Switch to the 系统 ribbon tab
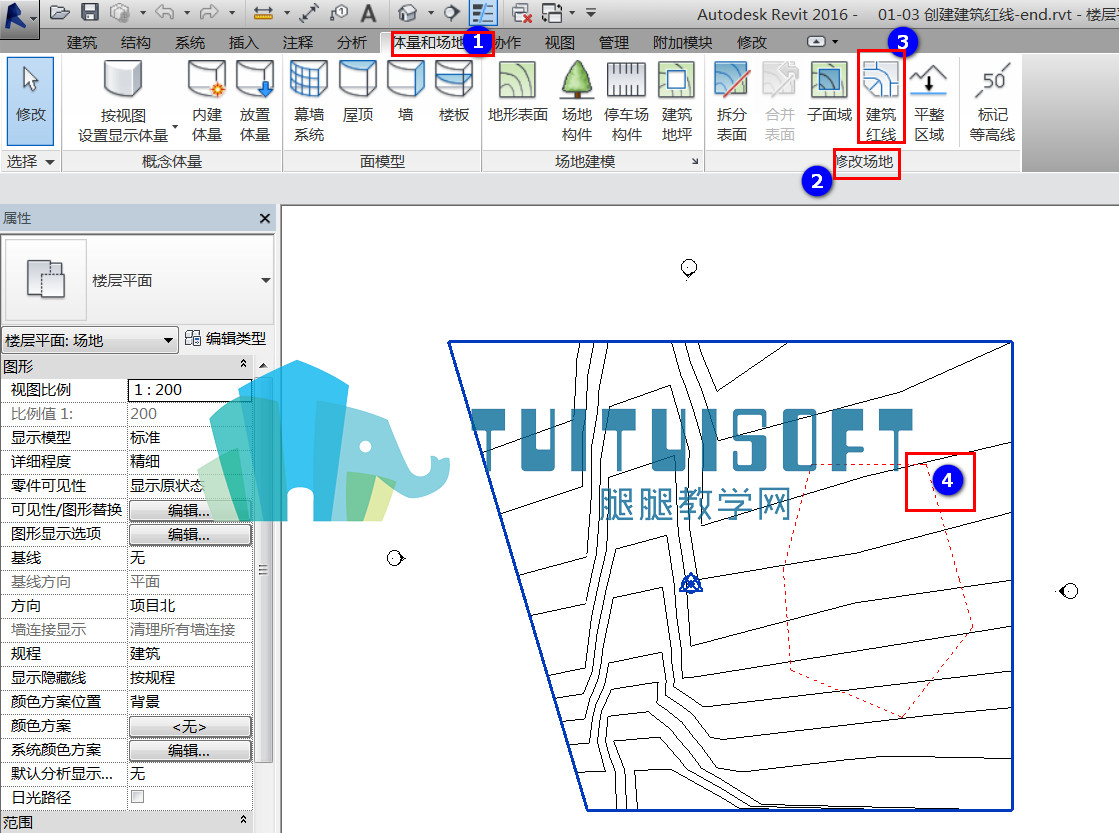Screen dimensions: 1119x833 coord(190,43)
